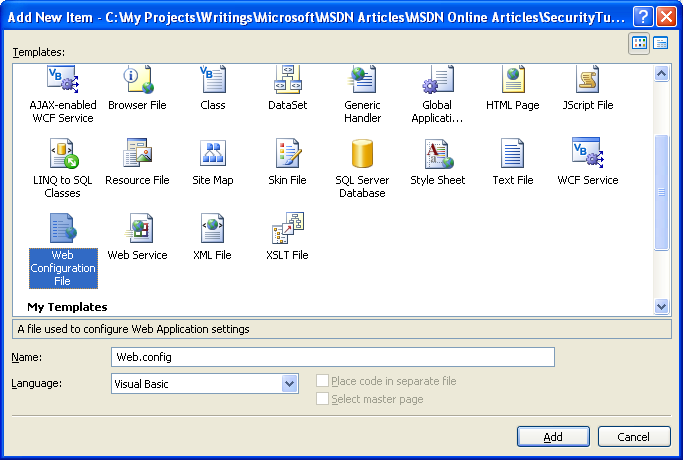683x460 pixels.
Task: Click the templates list scroll up arrow
Action: (x=661, y=74)
